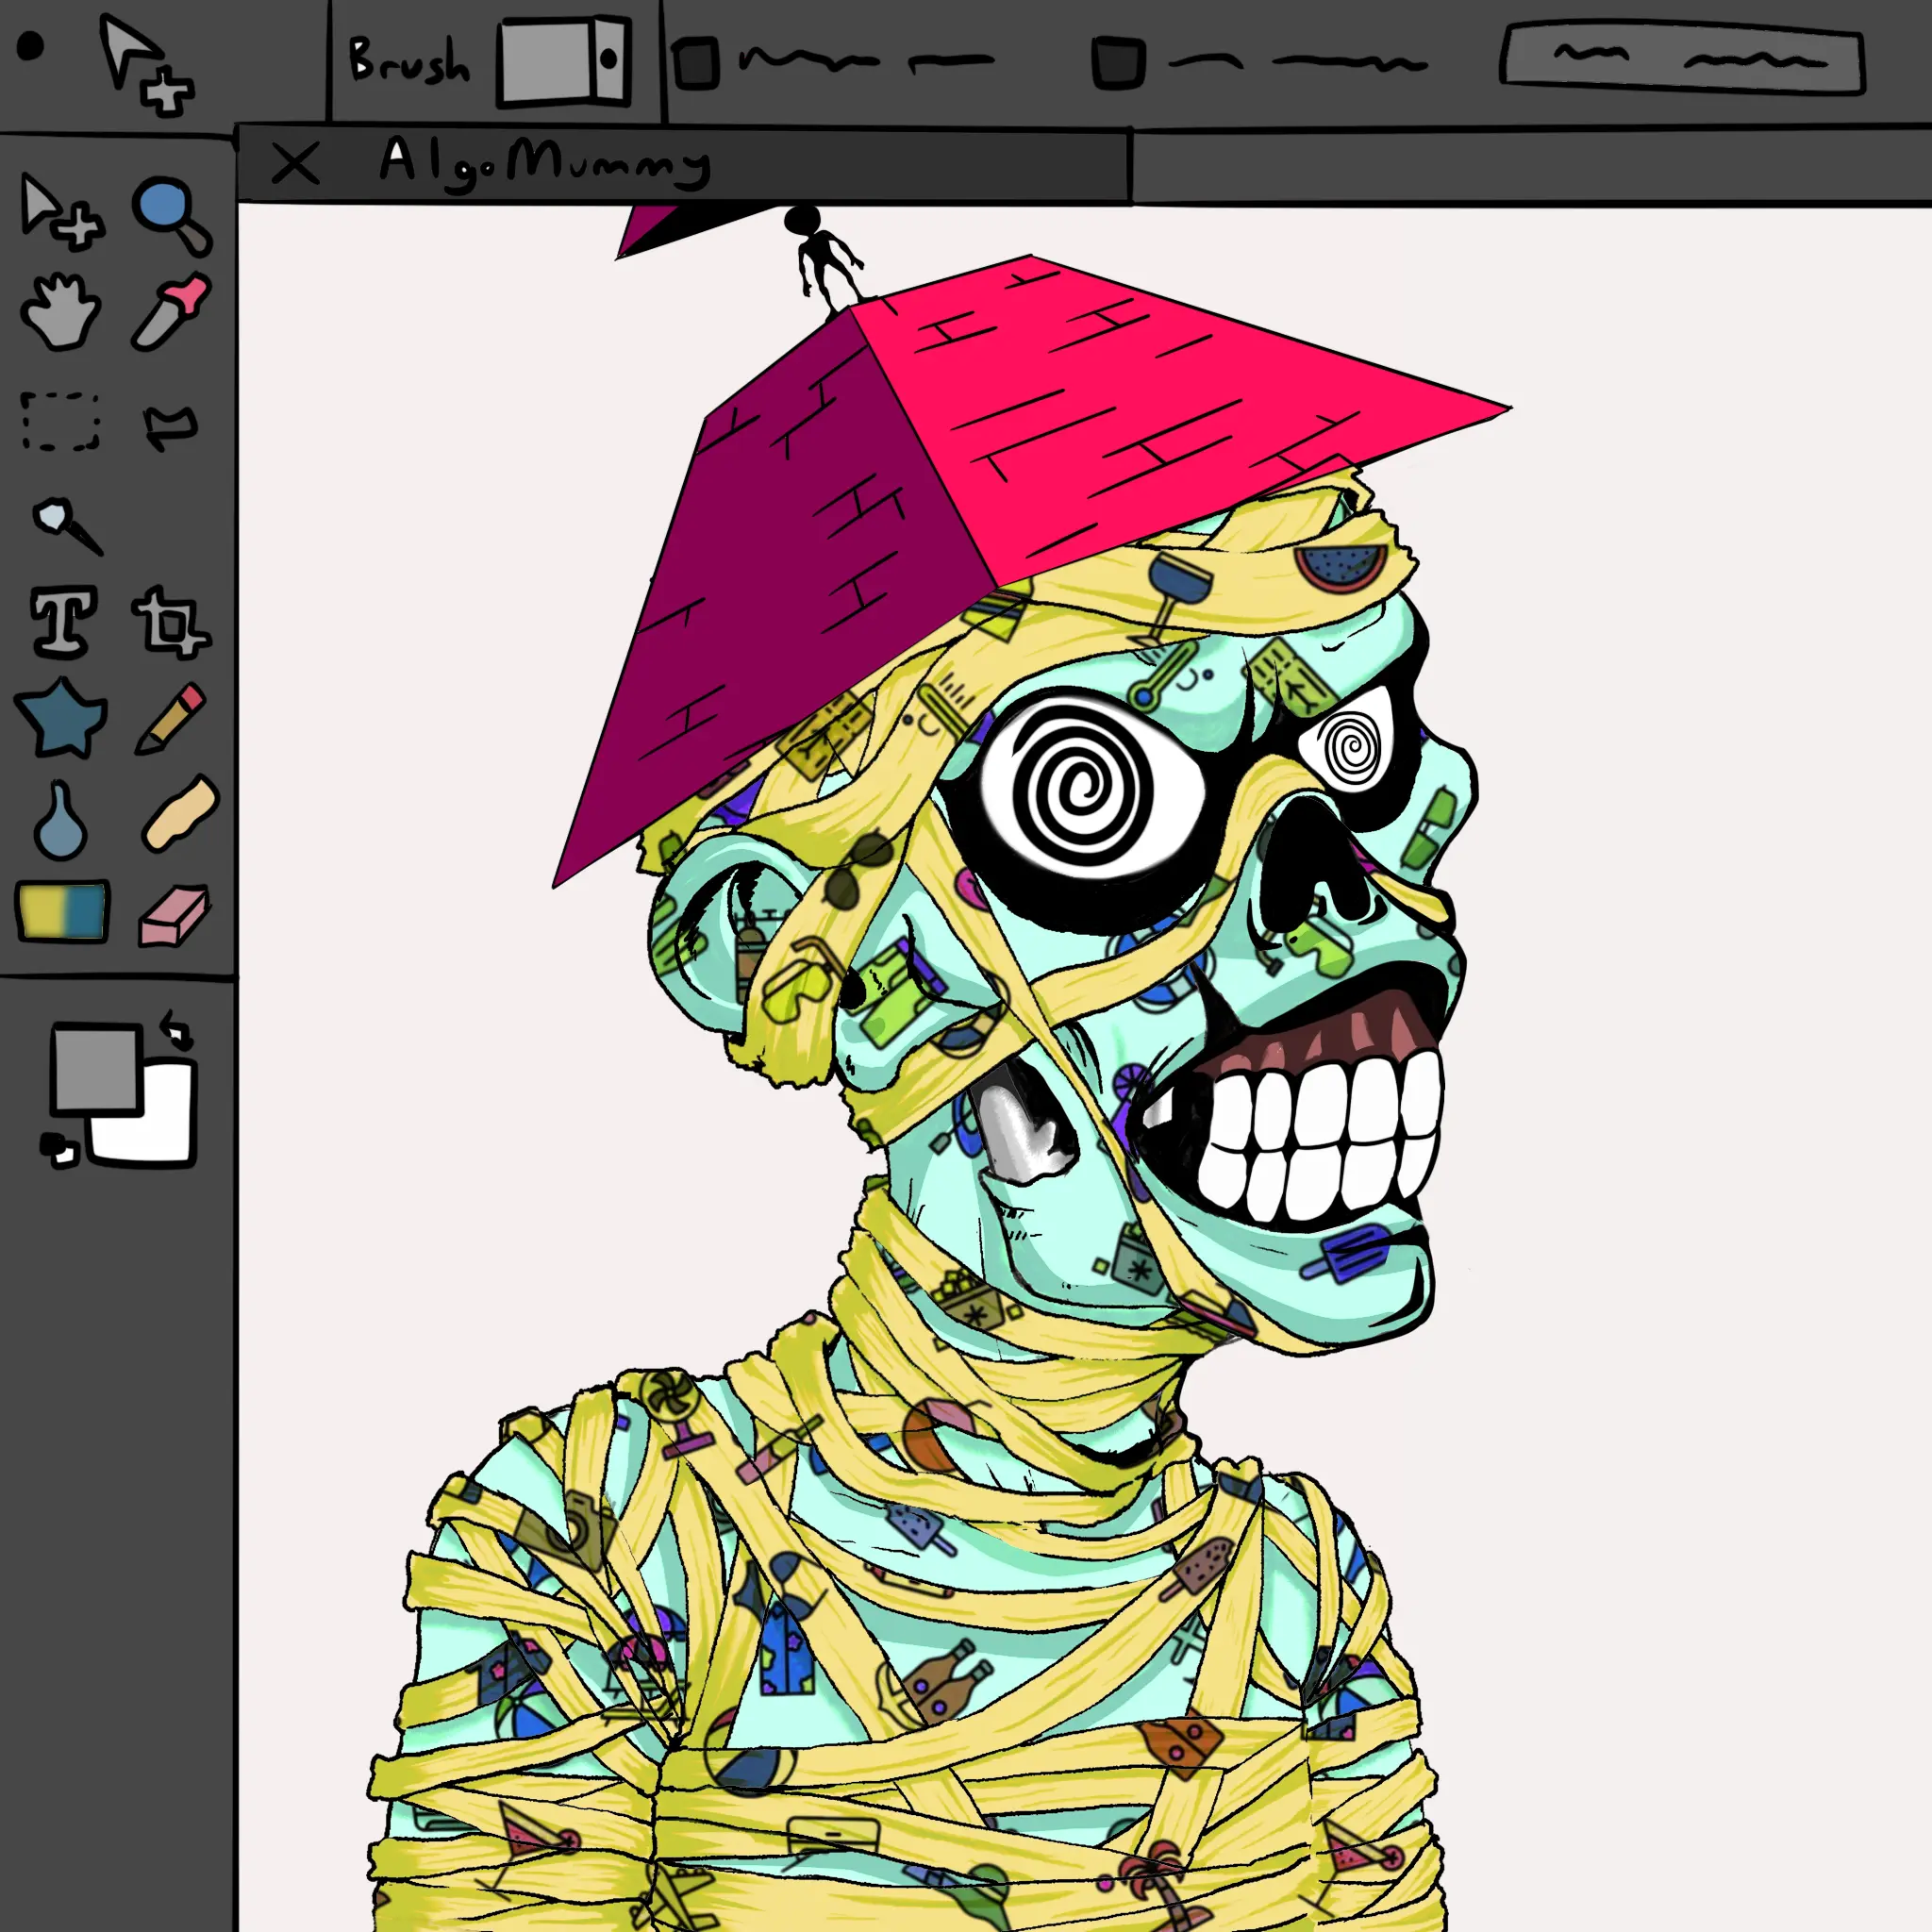Select the Eyedropper tool
Viewport: 1932px width, 1932px height.
[172, 311]
